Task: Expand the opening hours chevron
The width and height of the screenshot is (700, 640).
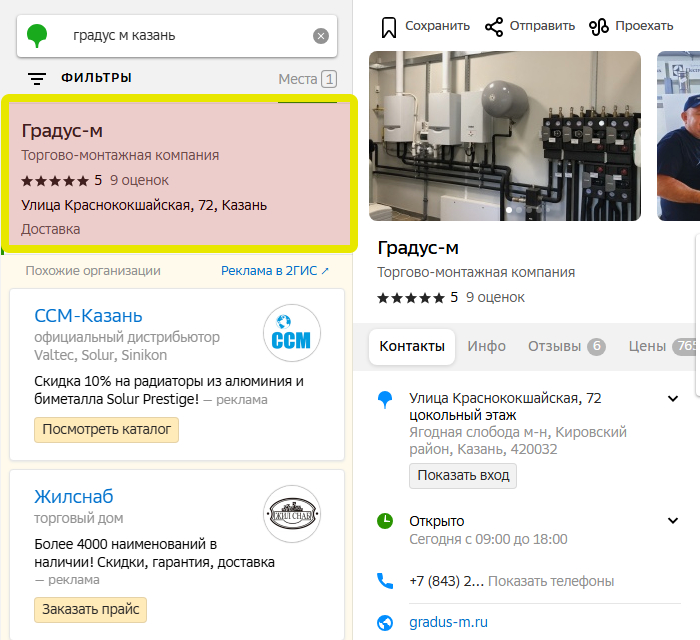Action: 673,520
